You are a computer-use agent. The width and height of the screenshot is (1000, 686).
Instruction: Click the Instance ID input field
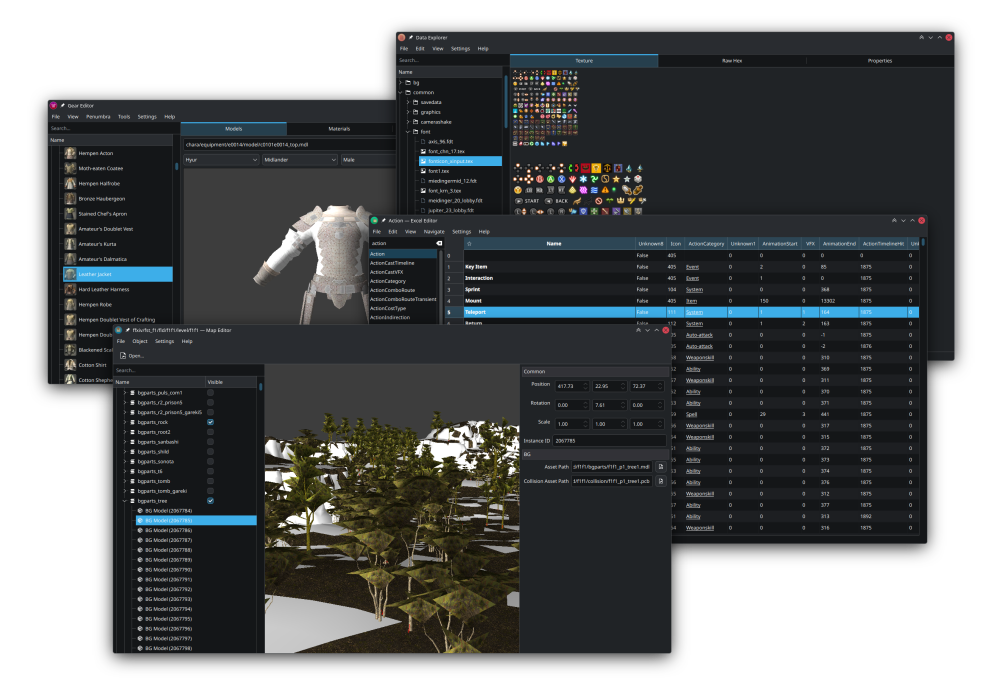coord(609,441)
